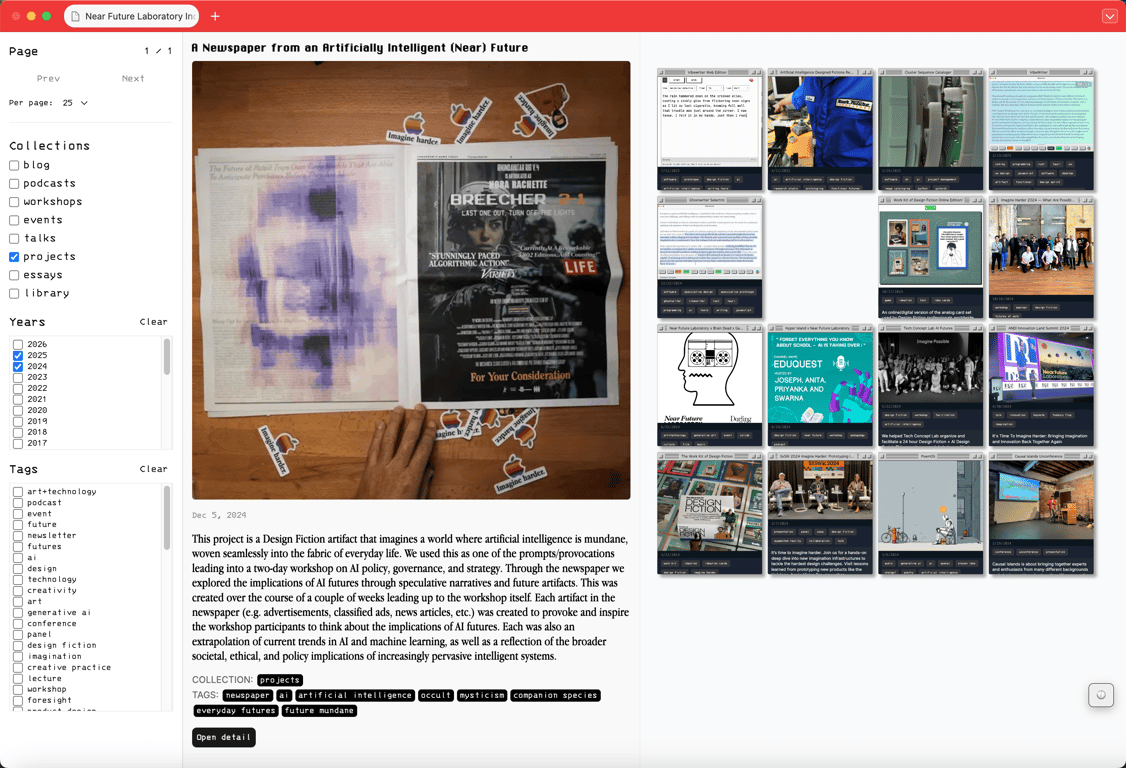Open the Per page 25 dropdown
1126x768 pixels.
[75, 103]
